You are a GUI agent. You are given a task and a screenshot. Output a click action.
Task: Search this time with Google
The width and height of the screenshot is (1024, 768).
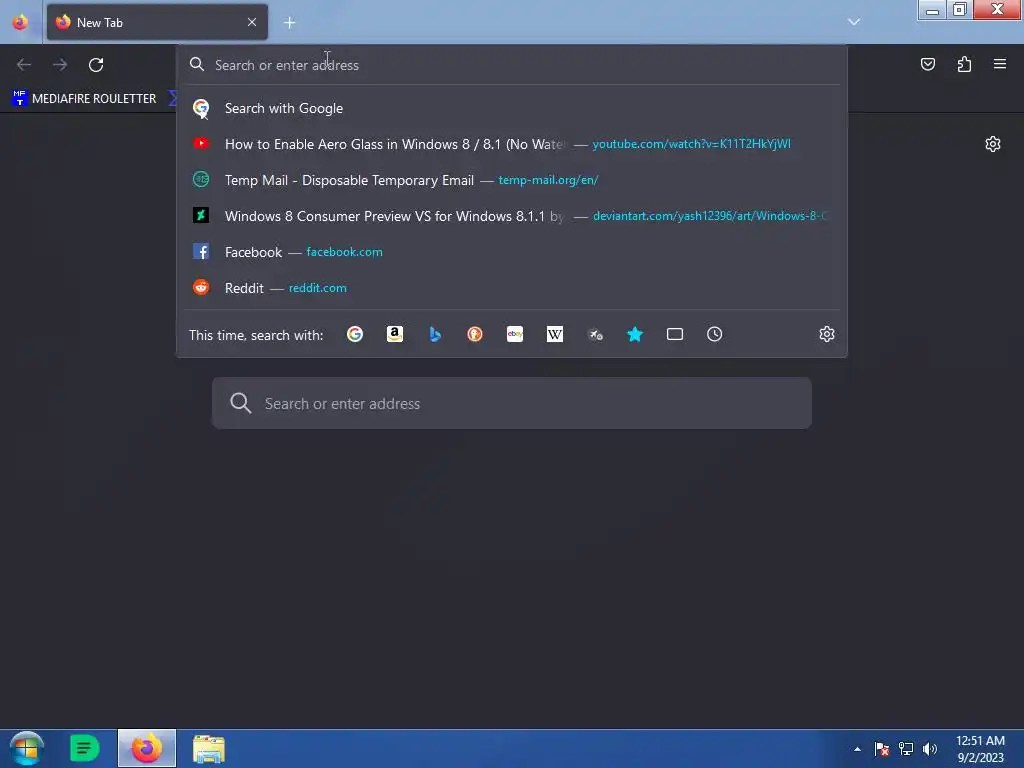pos(355,334)
